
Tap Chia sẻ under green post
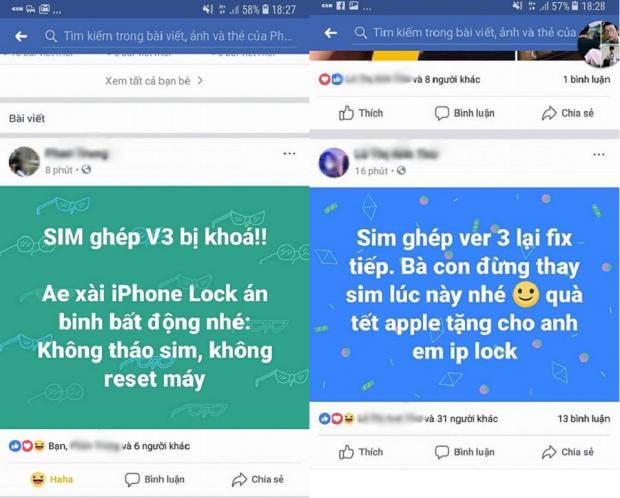[x=257, y=479]
